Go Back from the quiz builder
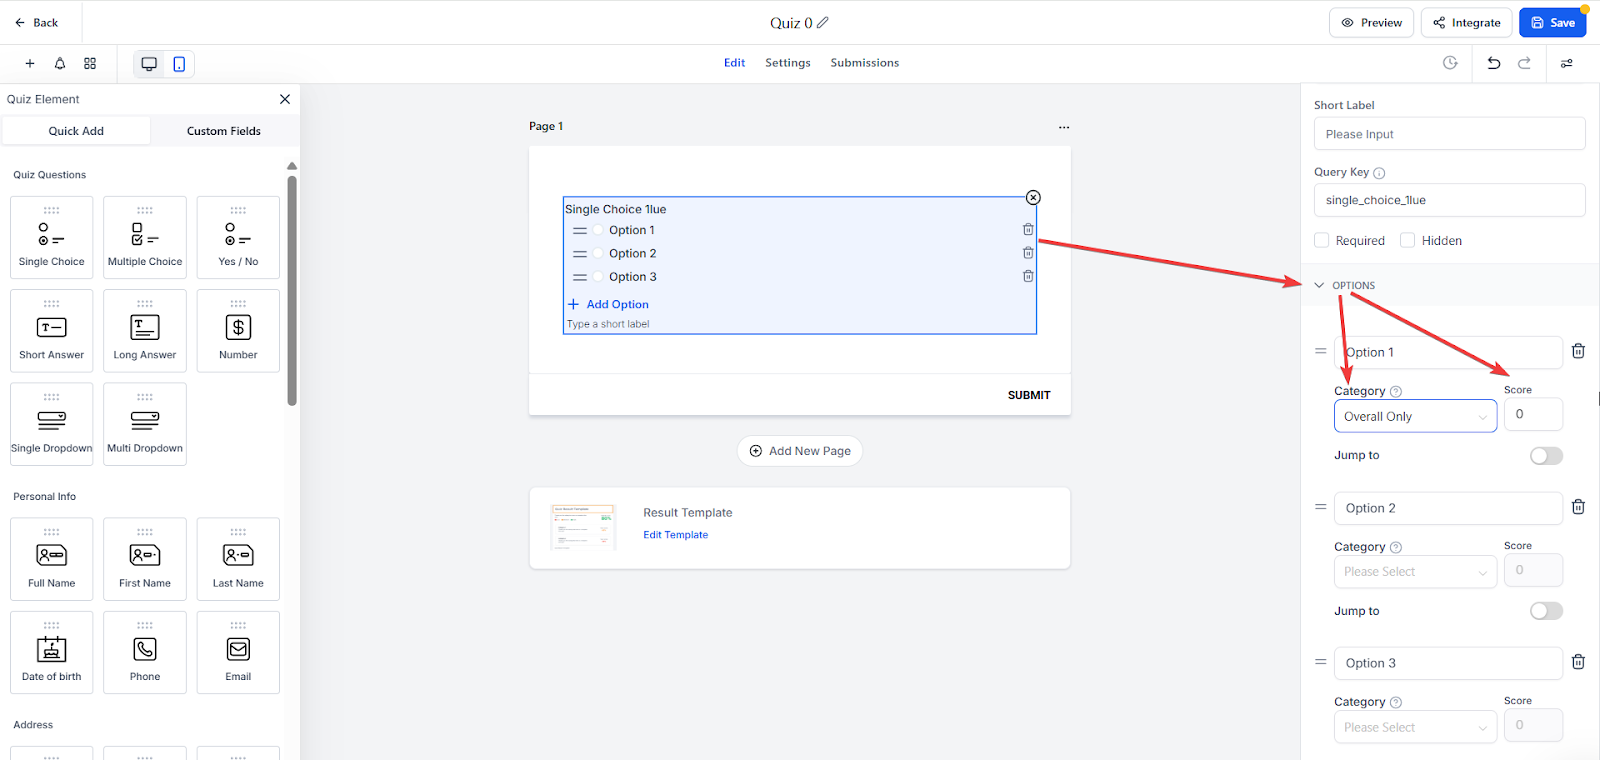1600x760 pixels. 37,23
